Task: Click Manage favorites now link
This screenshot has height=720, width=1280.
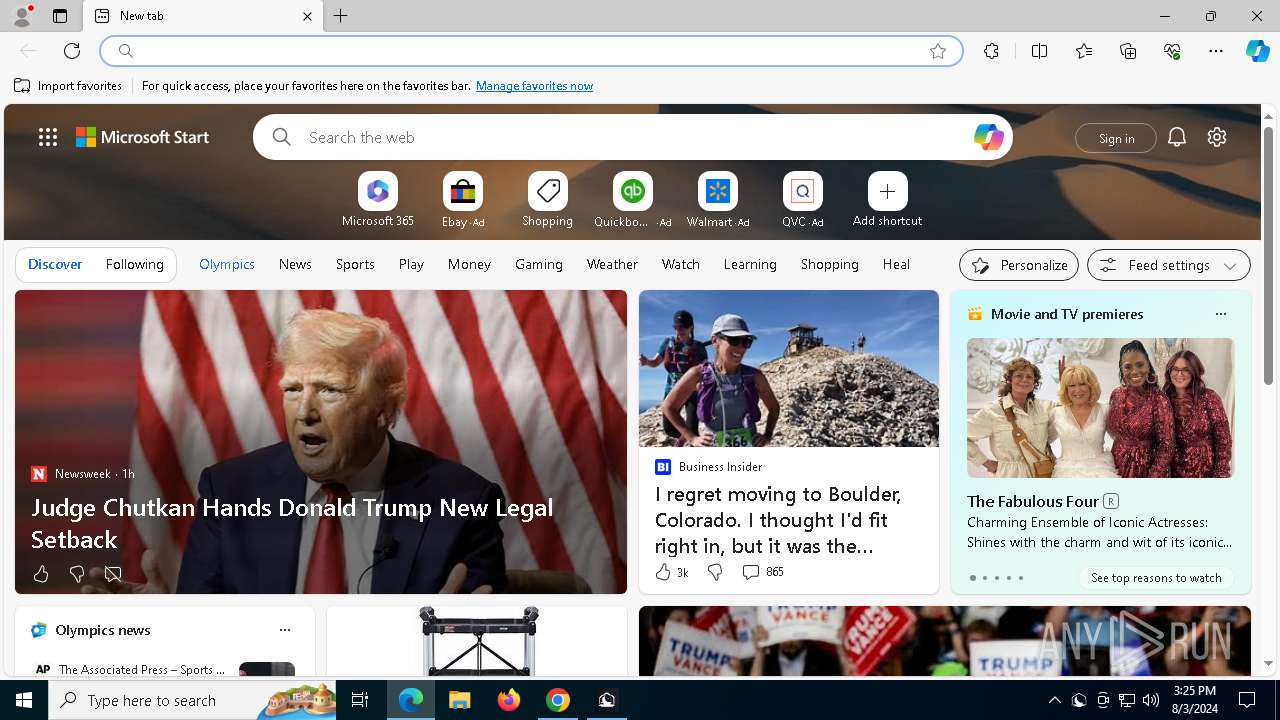Action: click(x=534, y=86)
